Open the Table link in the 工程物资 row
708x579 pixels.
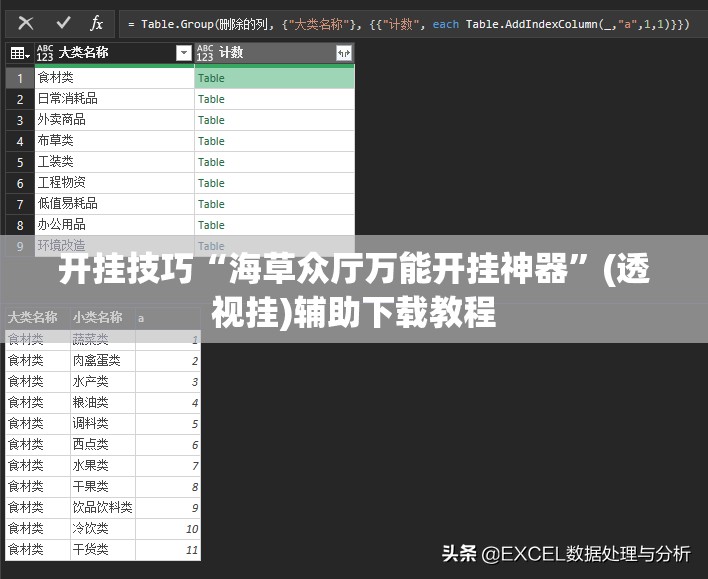coord(211,183)
